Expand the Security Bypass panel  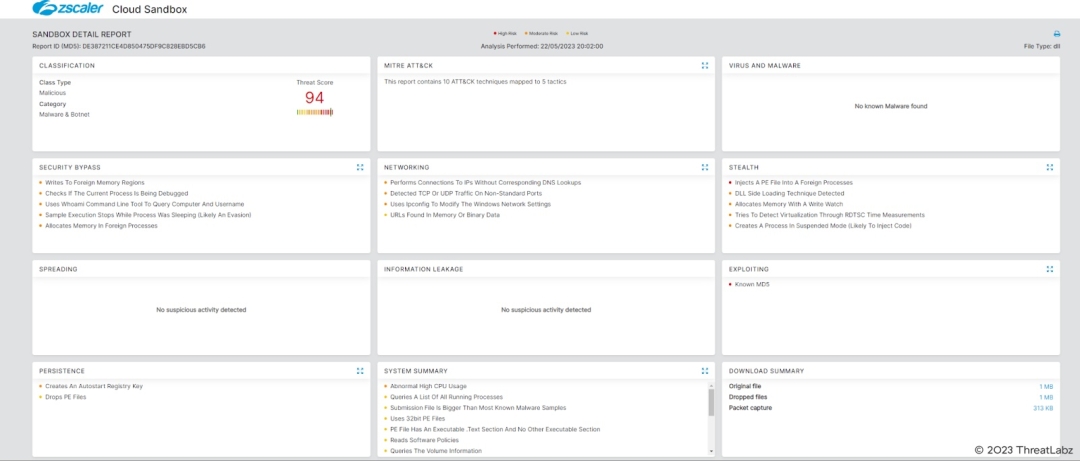360,168
